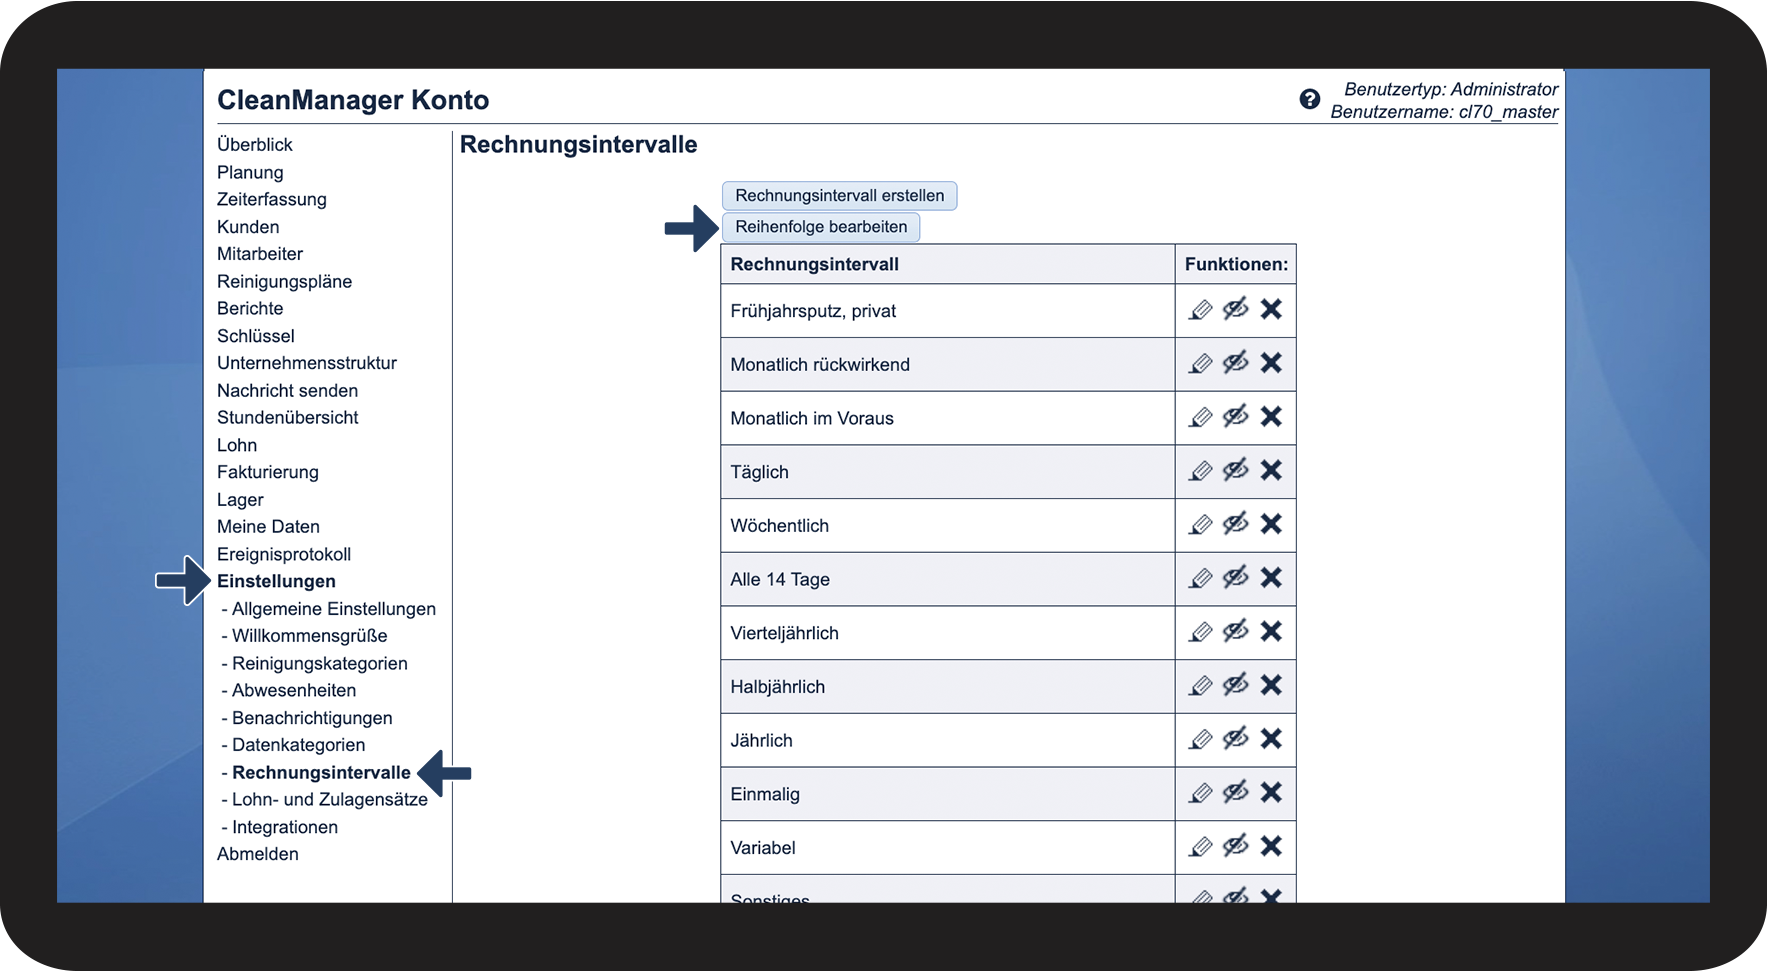The image size is (1767, 971).
Task: Edit the Vierteljährlich interval
Action: (1201, 632)
